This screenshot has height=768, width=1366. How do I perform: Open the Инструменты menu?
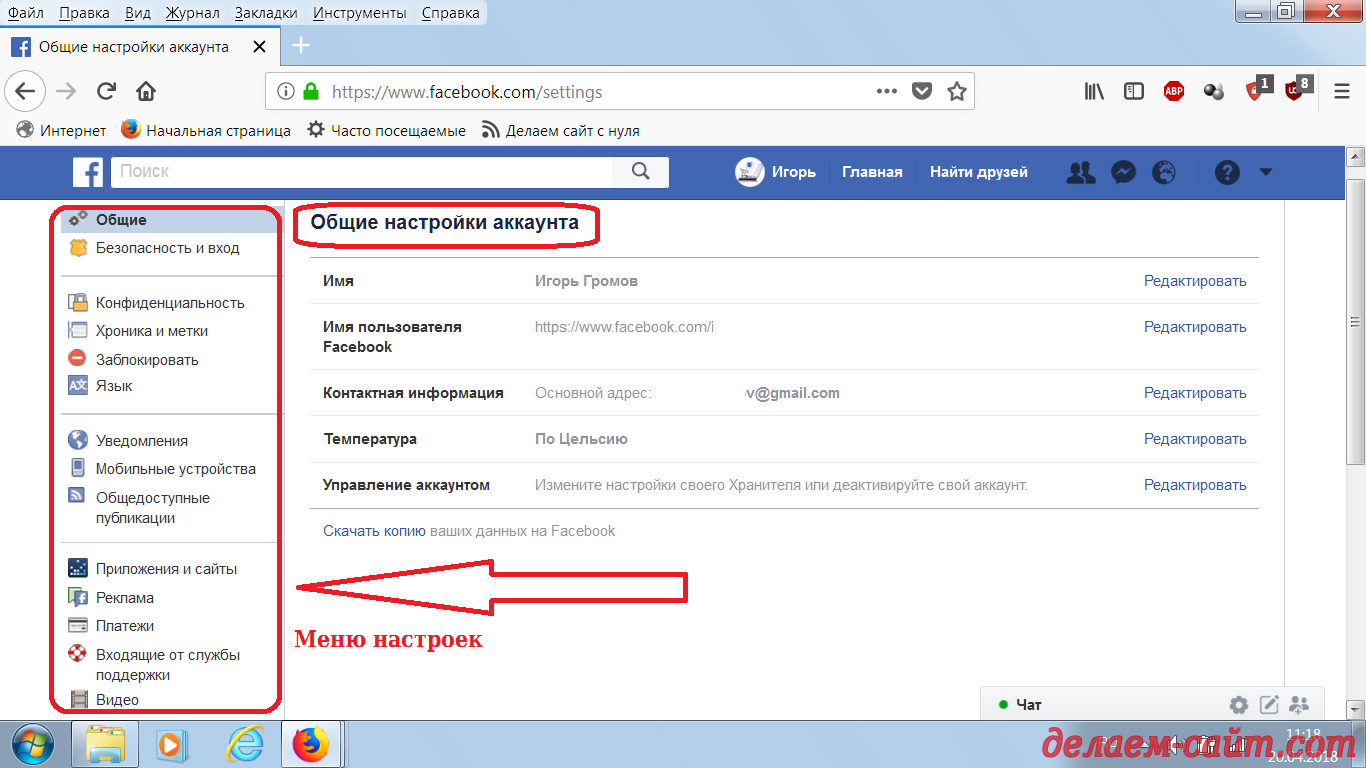pyautogui.click(x=359, y=13)
